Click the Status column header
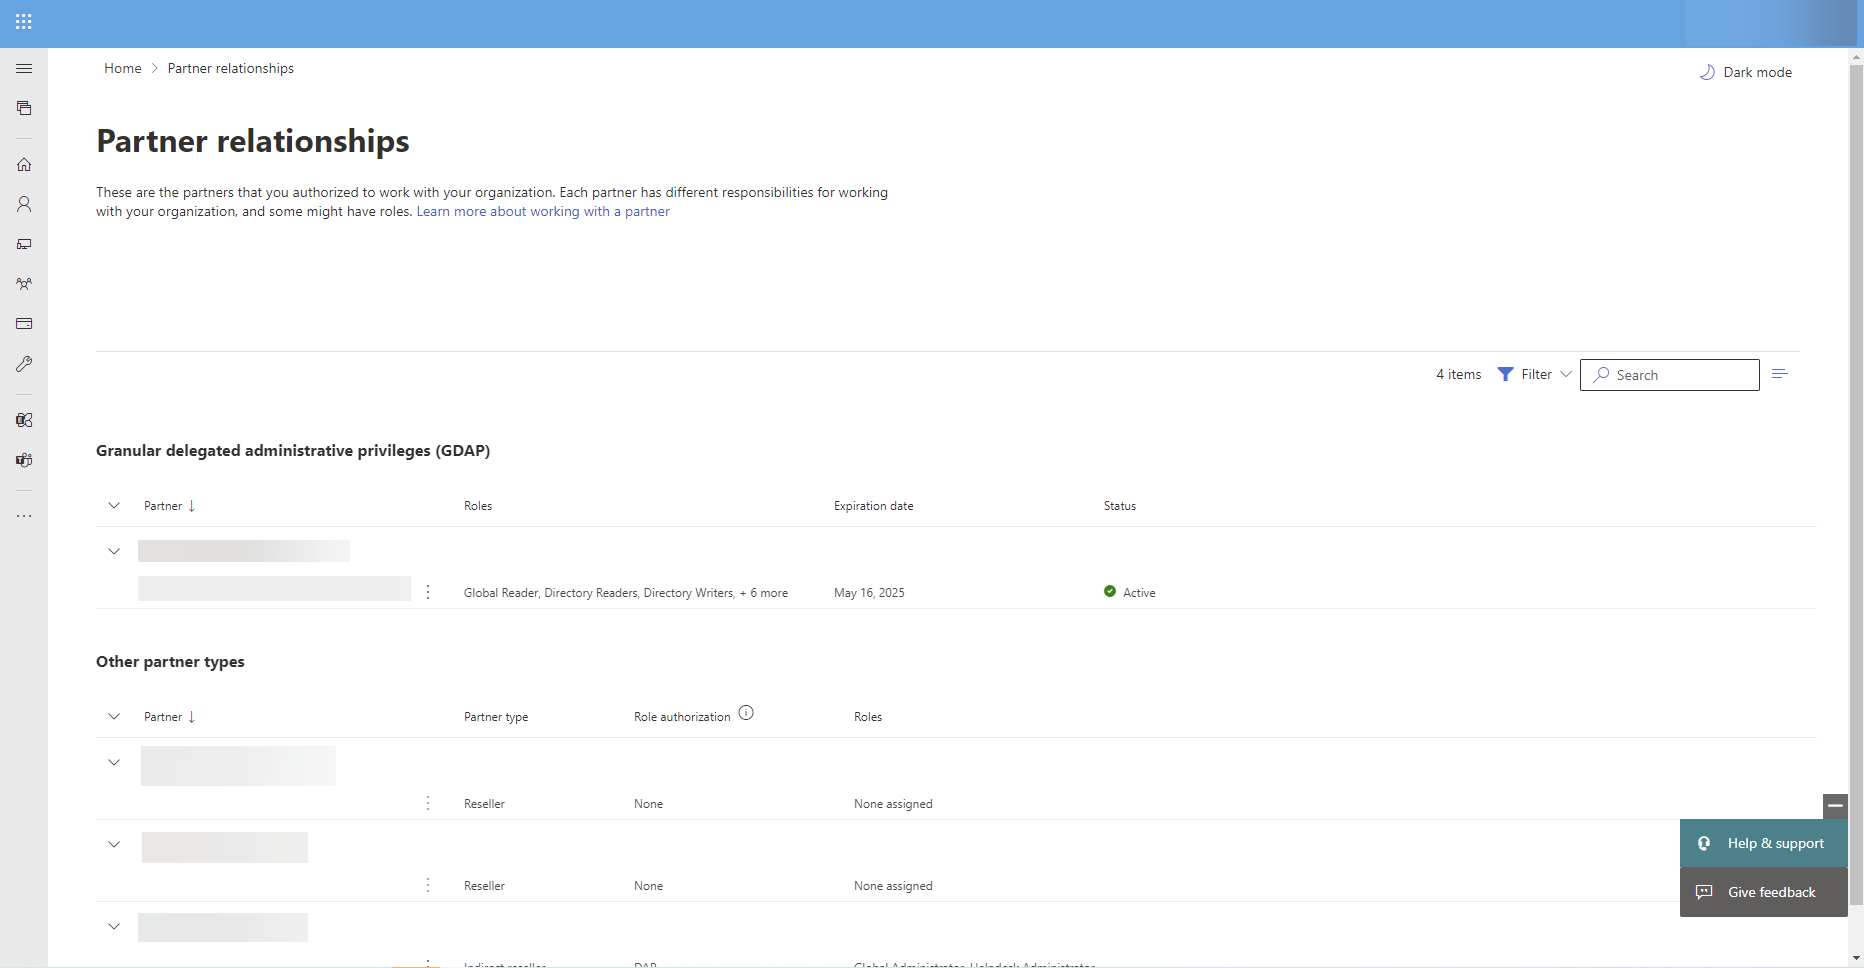Screen dimensions: 1864x968 tap(1119, 506)
